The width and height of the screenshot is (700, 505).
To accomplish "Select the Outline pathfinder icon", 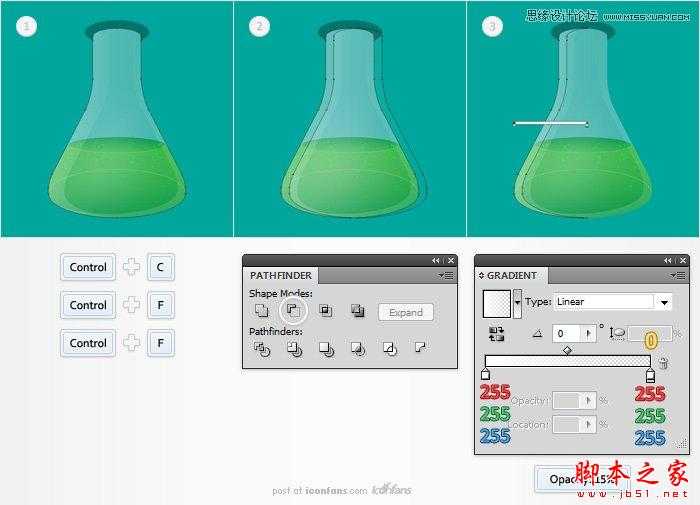I will tap(390, 349).
